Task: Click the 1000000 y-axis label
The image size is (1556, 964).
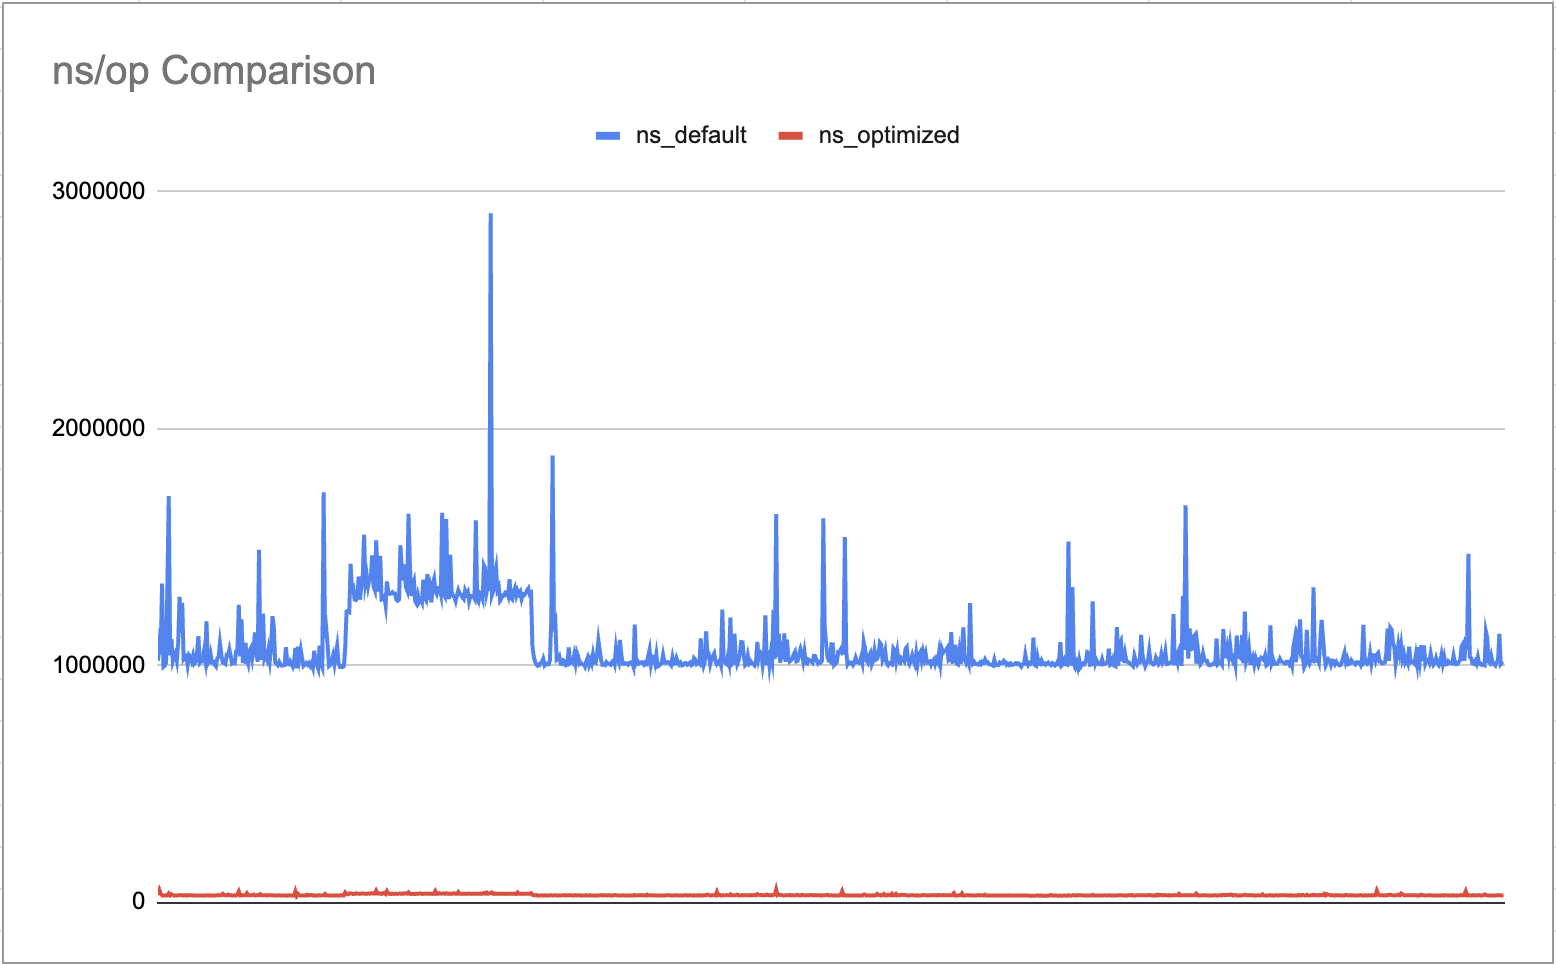Action: coord(98,665)
